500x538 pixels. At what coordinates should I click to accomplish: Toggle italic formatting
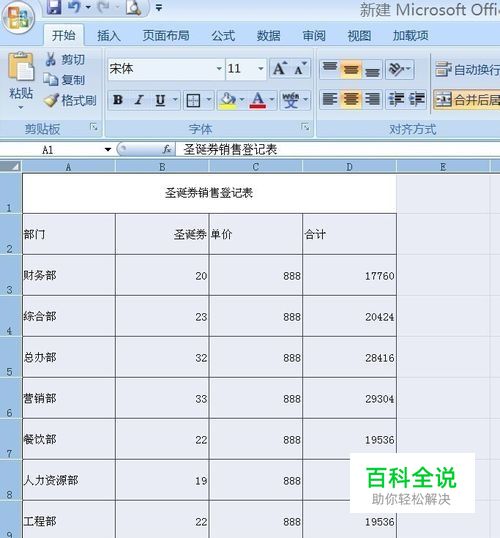(x=139, y=100)
